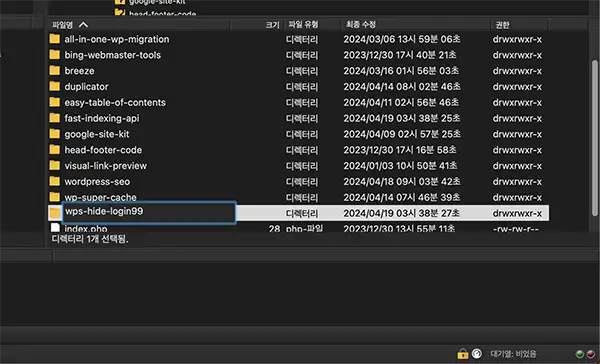Click drwxrwxr-x permission in wordpress-seo row
Screen dimensions: 600x364
[517, 181]
